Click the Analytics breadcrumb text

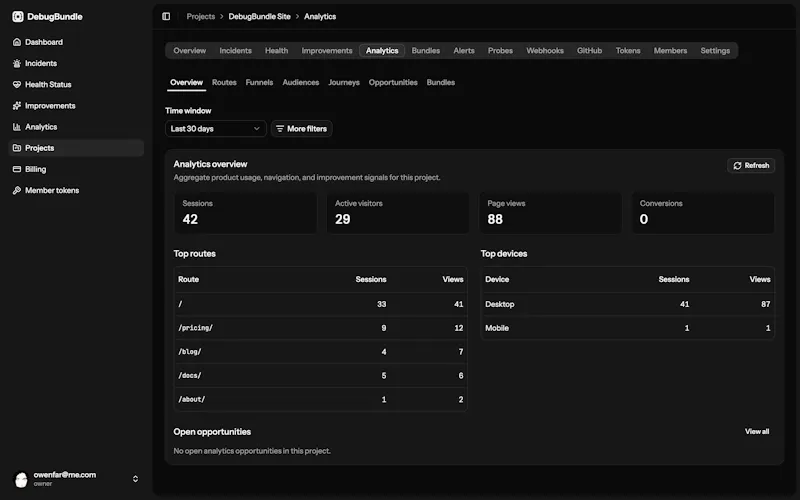320,16
